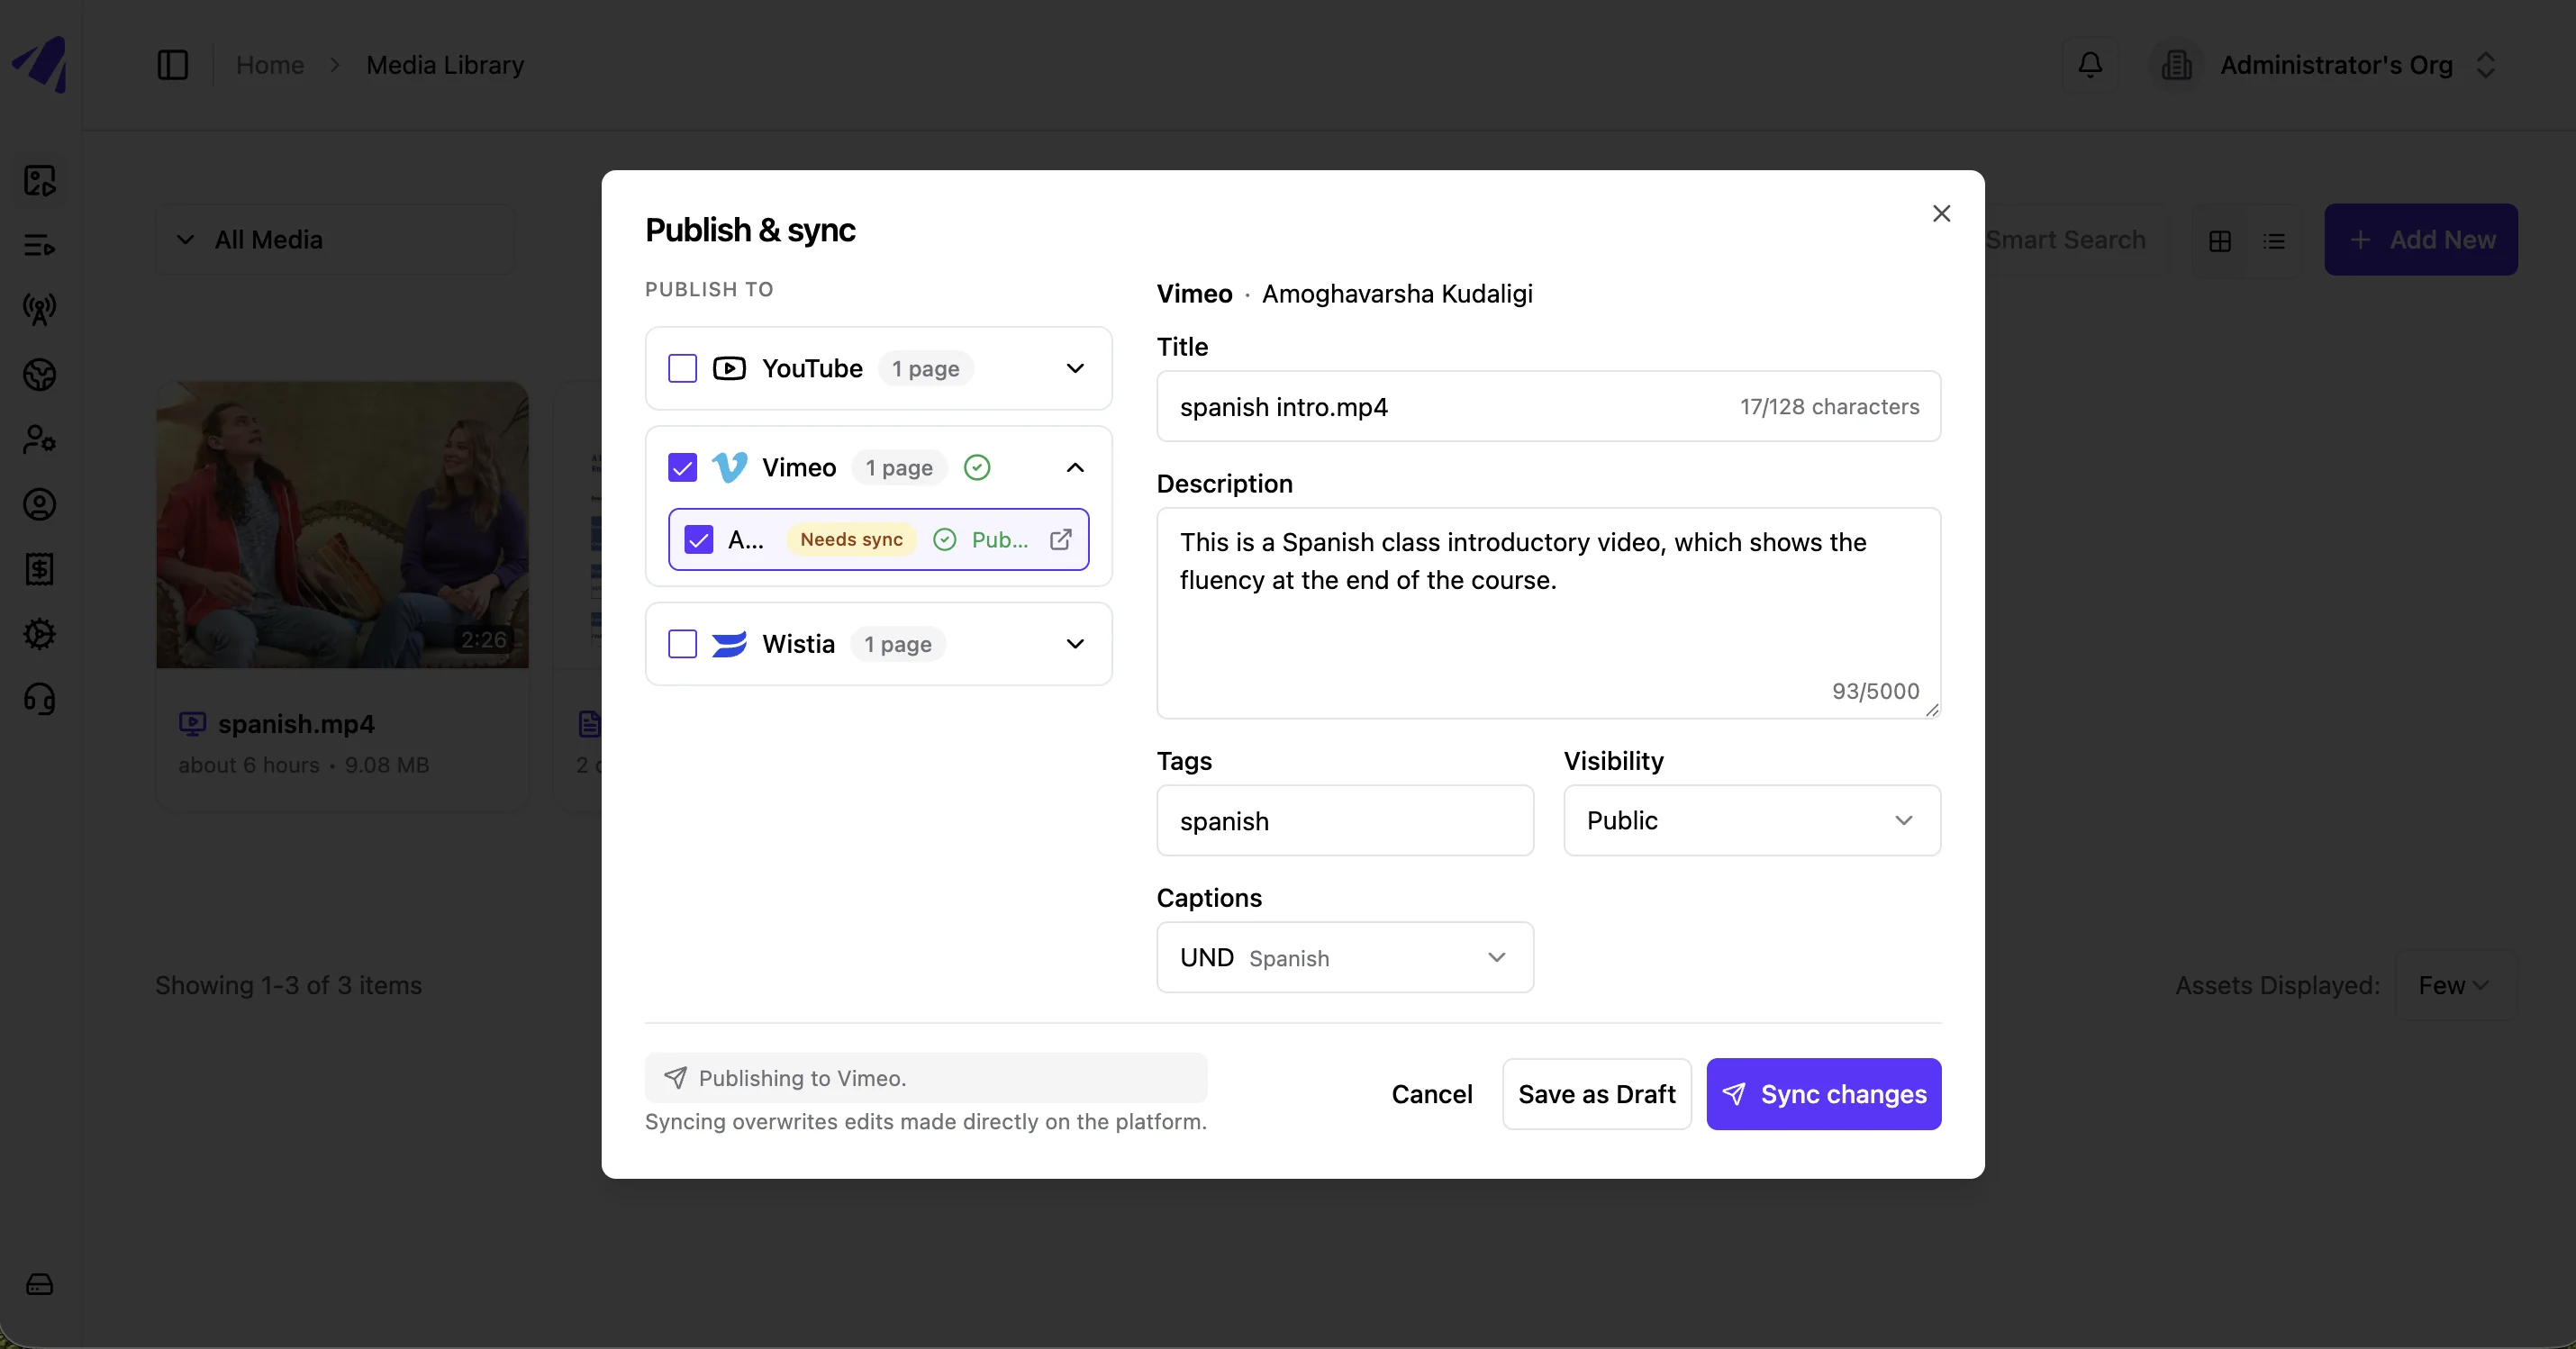Click the Publishing to Vimeo status message
Viewport: 2576px width, 1349px height.
(x=926, y=1079)
